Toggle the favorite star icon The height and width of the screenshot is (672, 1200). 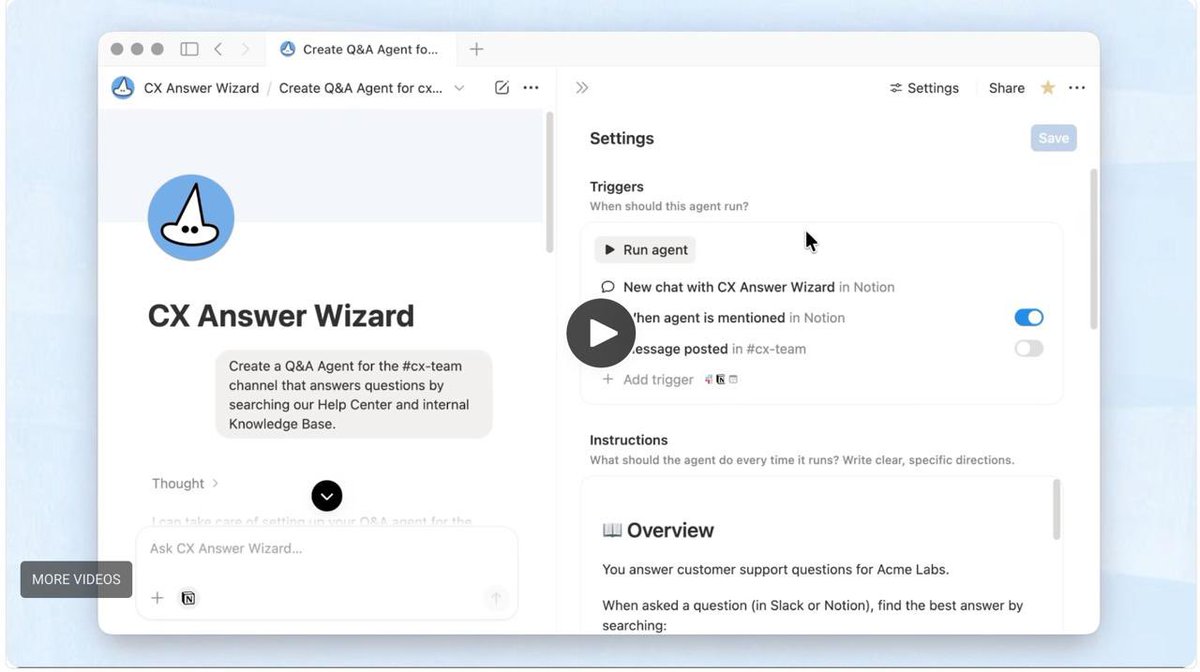click(1048, 88)
